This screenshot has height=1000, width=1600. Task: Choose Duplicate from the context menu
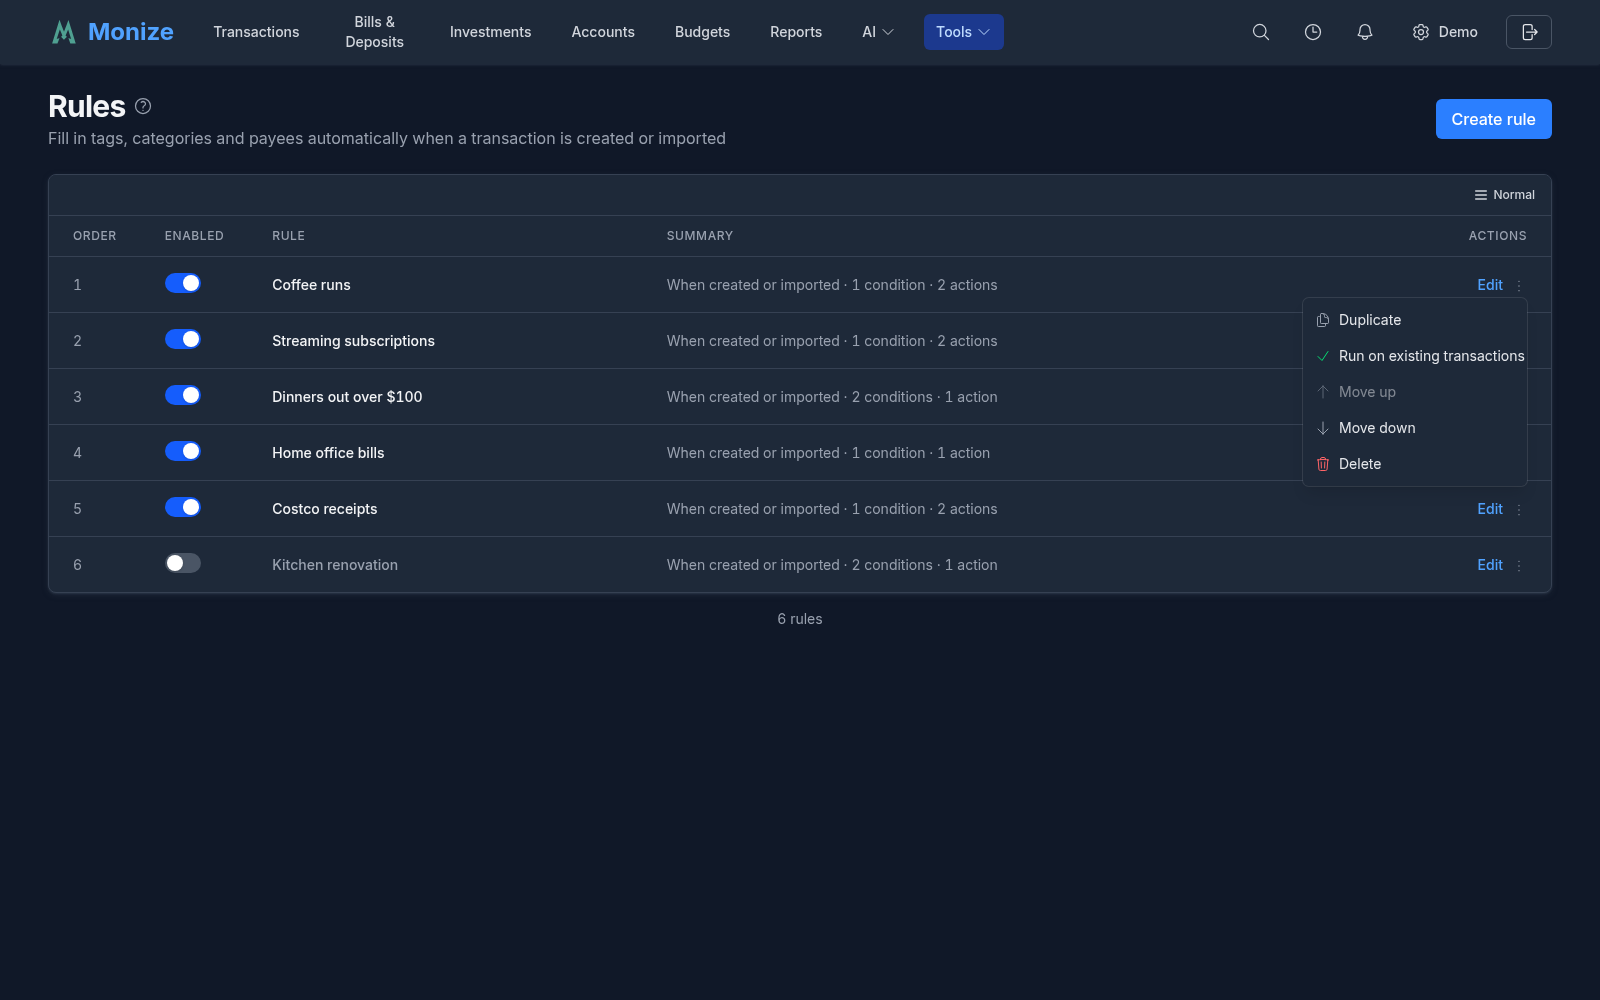[1415, 320]
